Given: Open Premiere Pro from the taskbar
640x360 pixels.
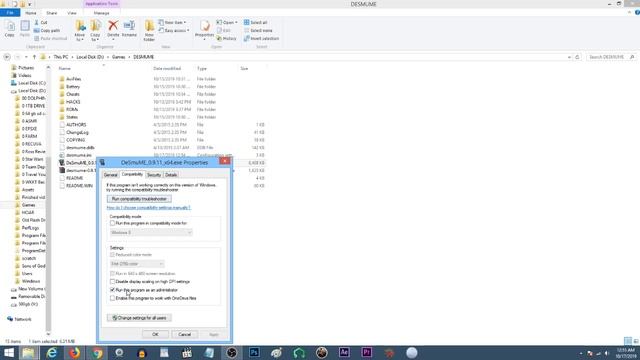Looking at the screenshot, I should [x=367, y=353].
